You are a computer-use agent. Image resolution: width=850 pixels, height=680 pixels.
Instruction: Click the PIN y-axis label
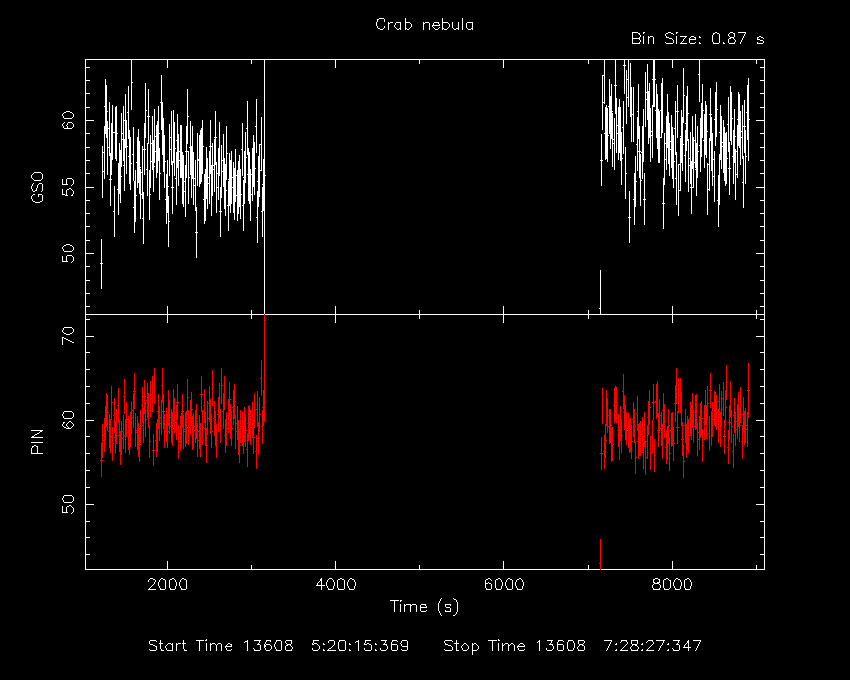point(37,441)
